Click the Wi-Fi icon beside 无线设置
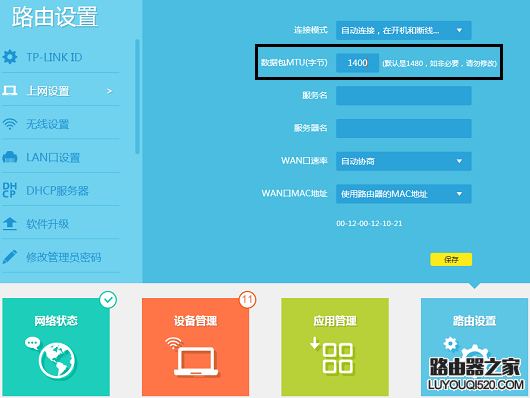The height and width of the screenshot is (398, 530). pyautogui.click(x=10, y=124)
